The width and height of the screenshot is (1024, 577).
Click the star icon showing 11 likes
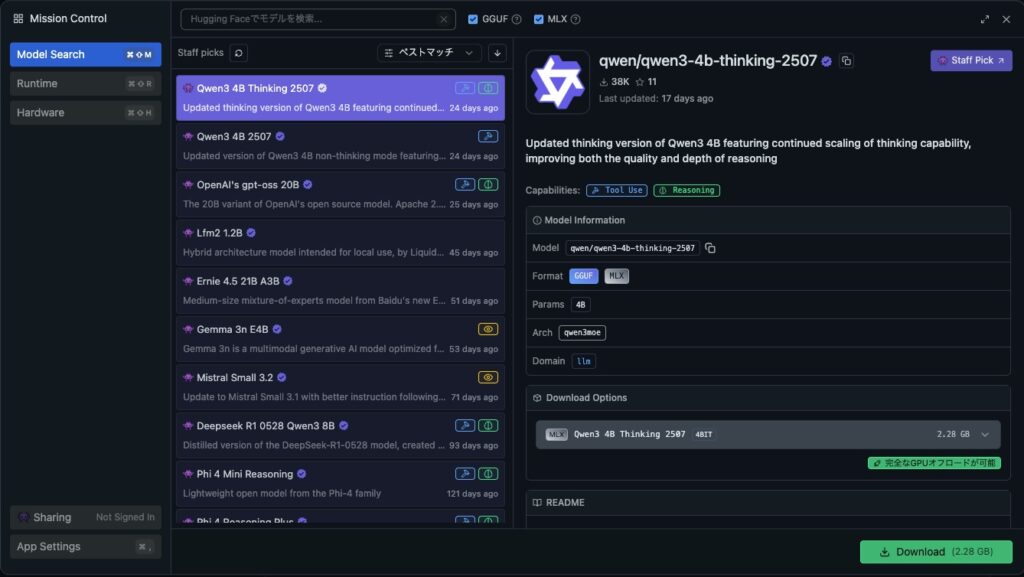point(640,82)
